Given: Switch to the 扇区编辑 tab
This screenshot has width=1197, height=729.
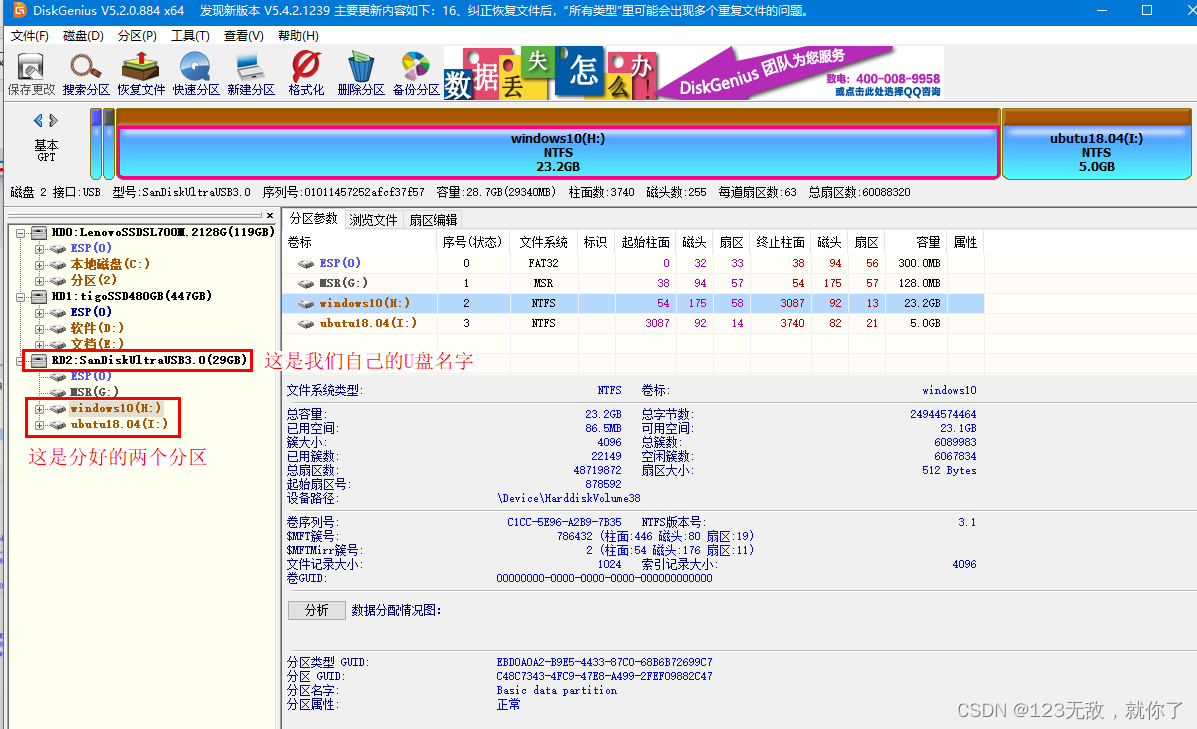Looking at the screenshot, I should click(x=433, y=220).
